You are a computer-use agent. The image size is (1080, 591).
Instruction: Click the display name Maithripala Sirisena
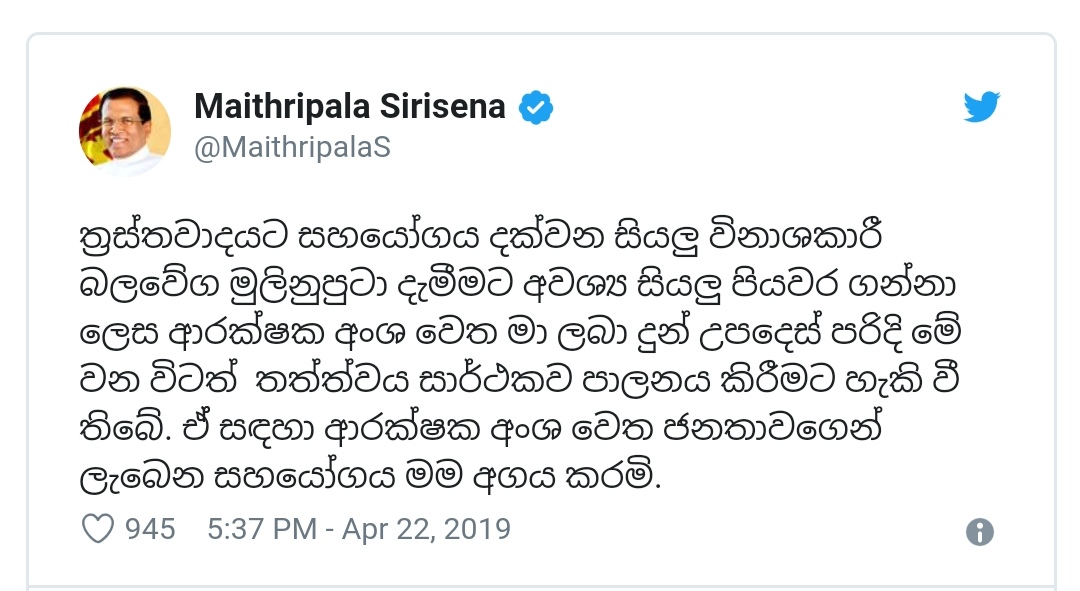[x=349, y=106]
